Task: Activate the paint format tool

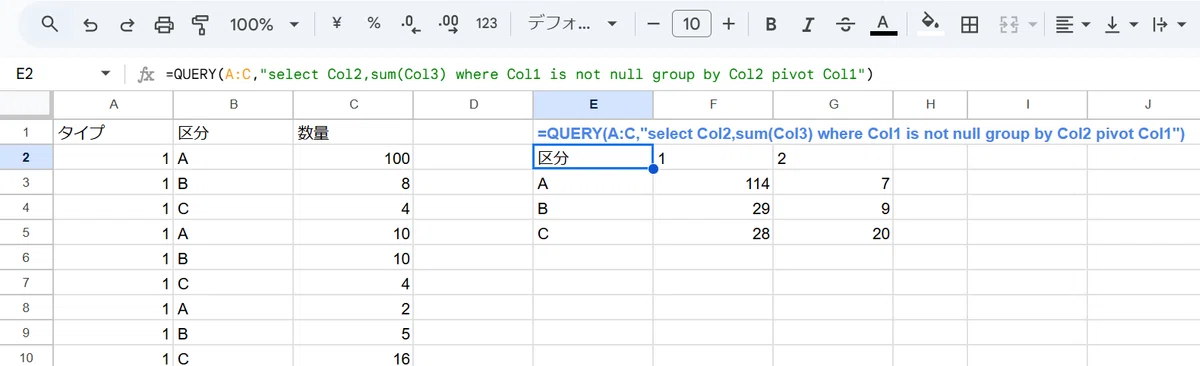Action: [200, 24]
